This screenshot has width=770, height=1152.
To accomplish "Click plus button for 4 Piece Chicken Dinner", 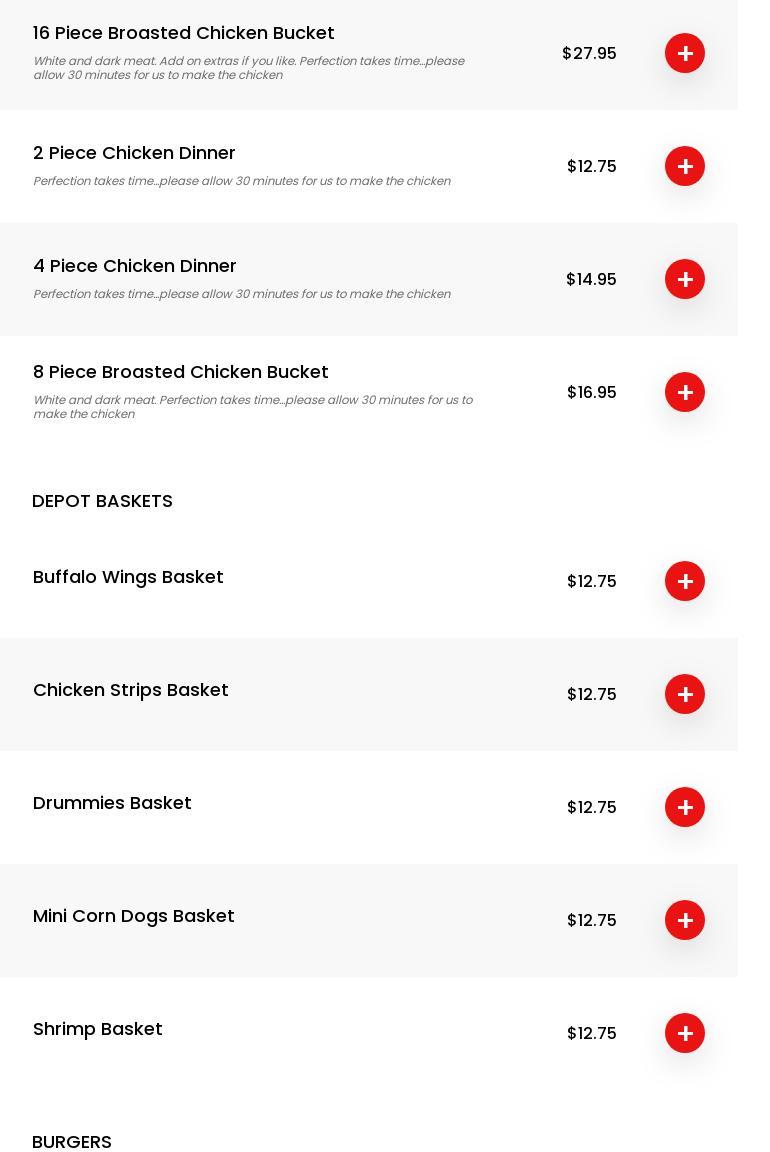I will pos(685,279).
